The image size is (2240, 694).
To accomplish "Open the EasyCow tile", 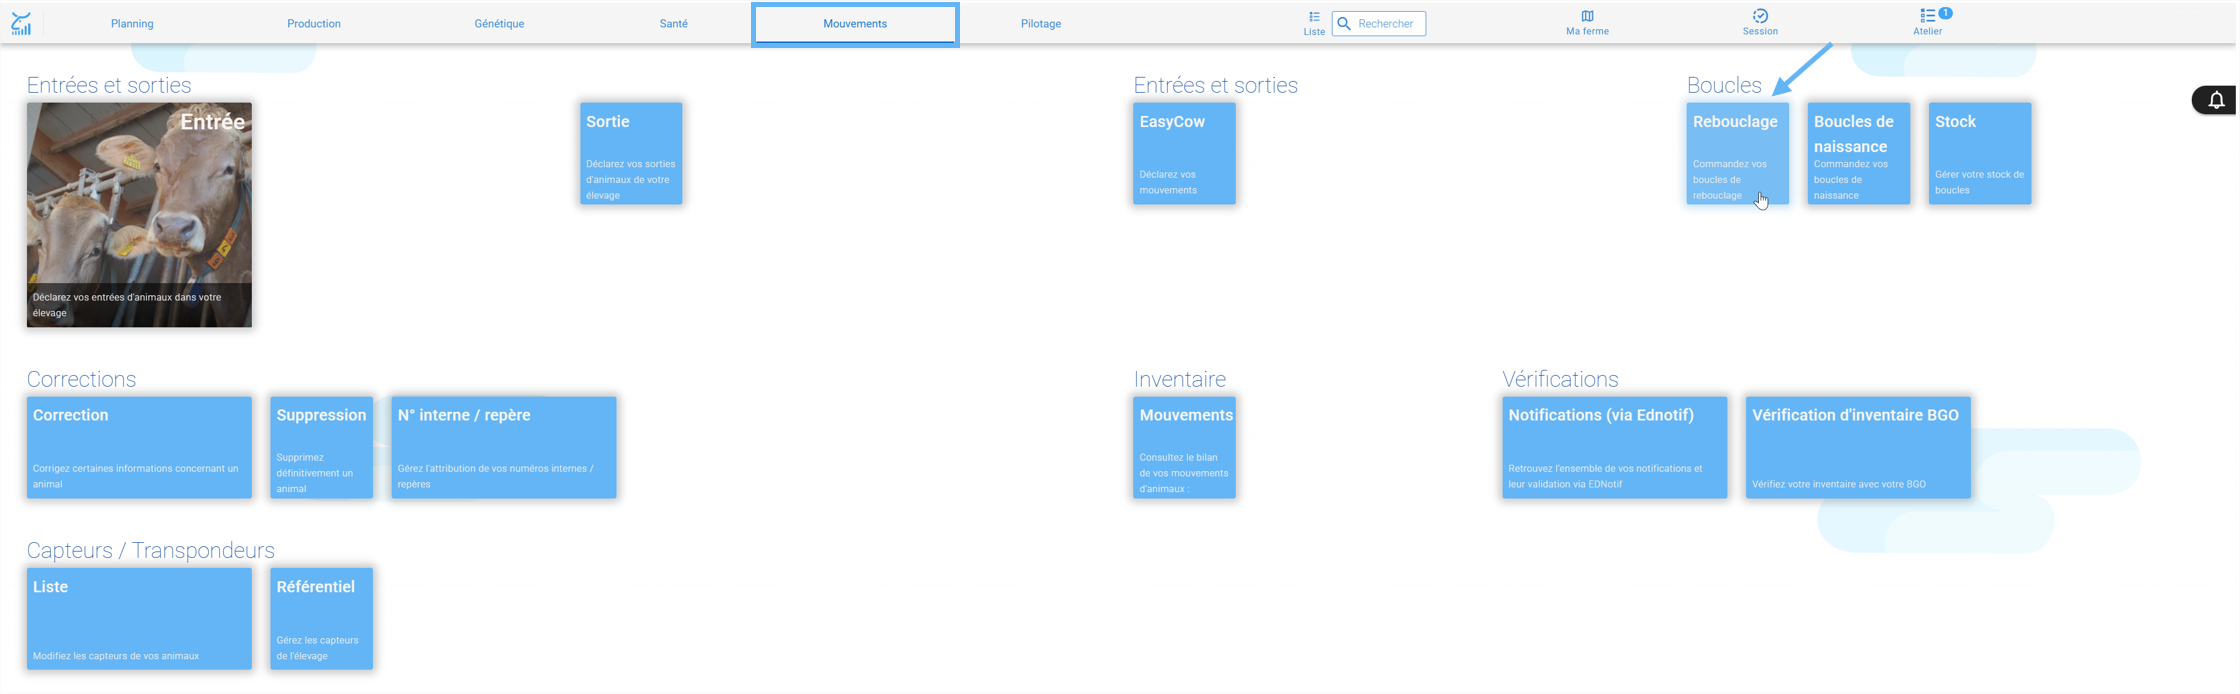I will (x=1184, y=154).
